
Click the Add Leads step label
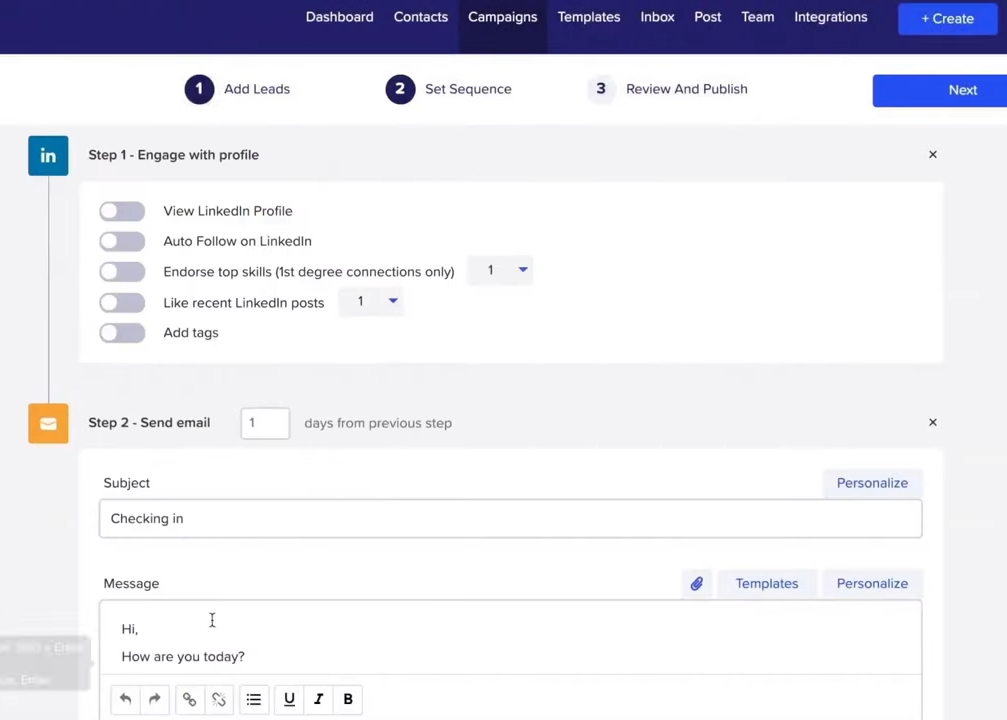257,89
